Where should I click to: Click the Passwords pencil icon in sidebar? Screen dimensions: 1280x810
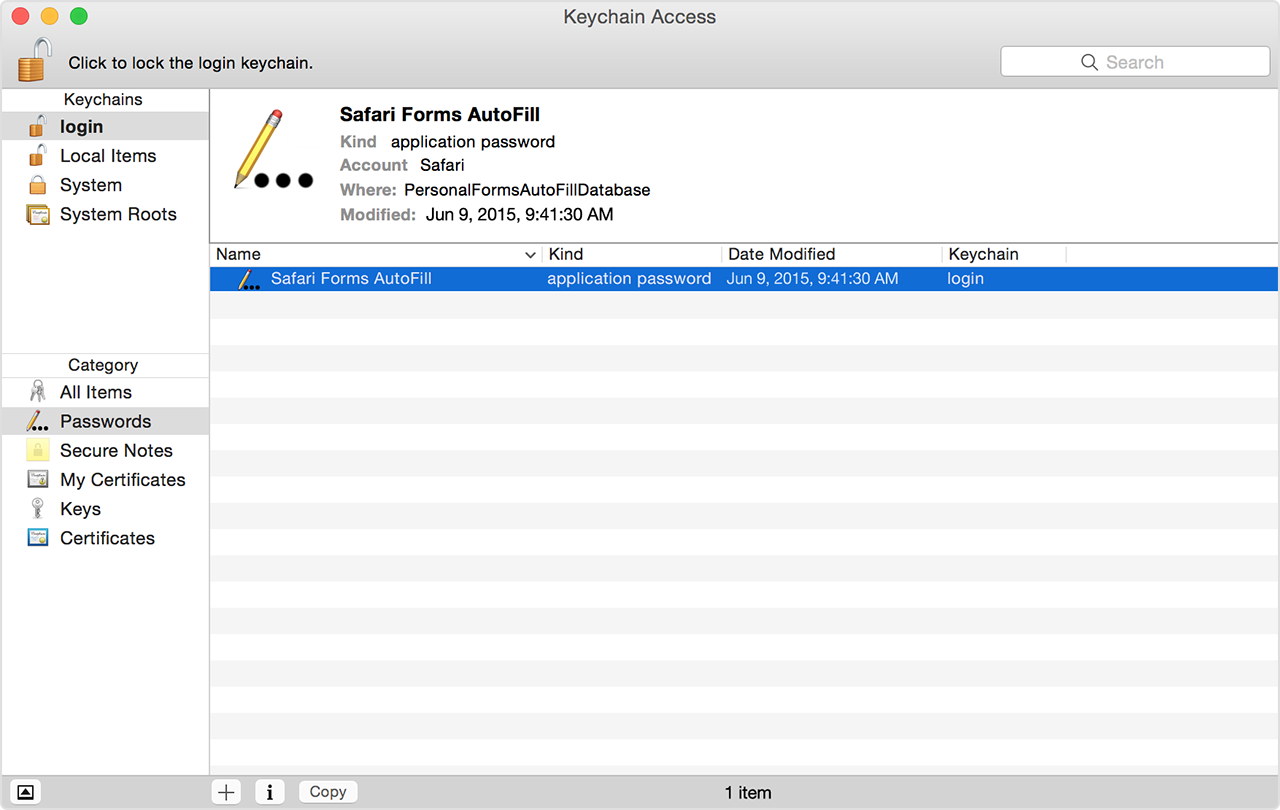point(38,421)
